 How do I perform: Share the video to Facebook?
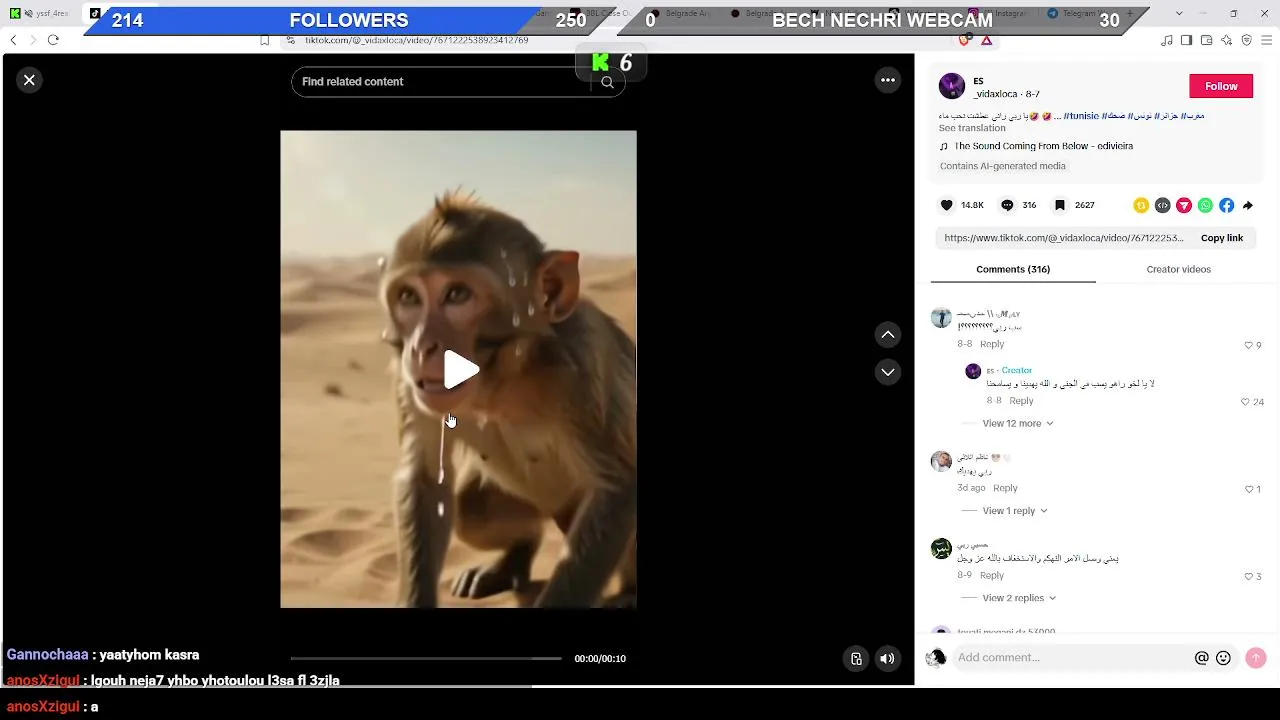(x=1227, y=205)
